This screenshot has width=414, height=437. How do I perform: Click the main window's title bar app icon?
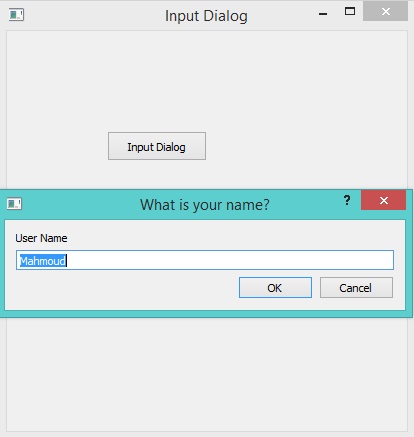click(16, 14)
